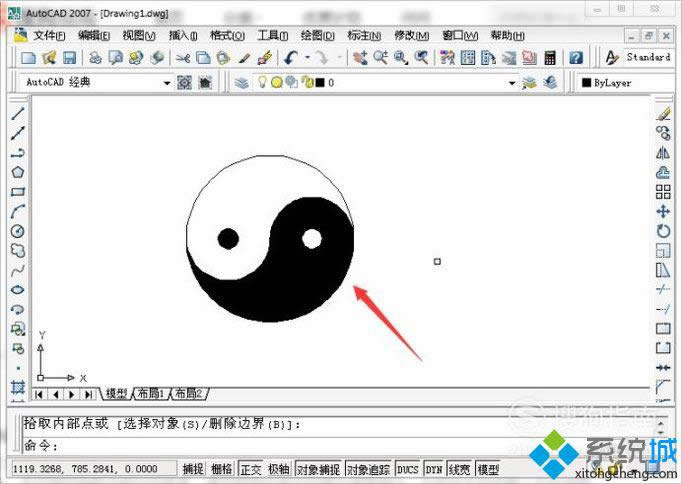
Task: Toggle DUCS in status bar
Action: [x=408, y=469]
